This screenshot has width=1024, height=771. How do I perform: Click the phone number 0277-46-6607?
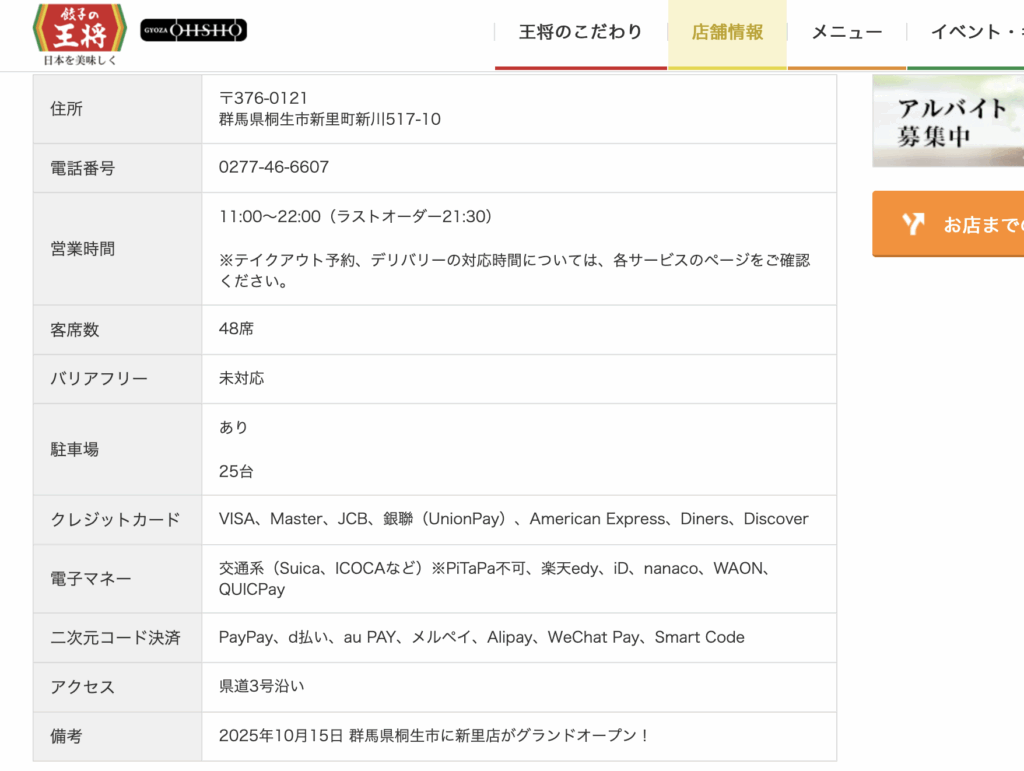coord(274,167)
